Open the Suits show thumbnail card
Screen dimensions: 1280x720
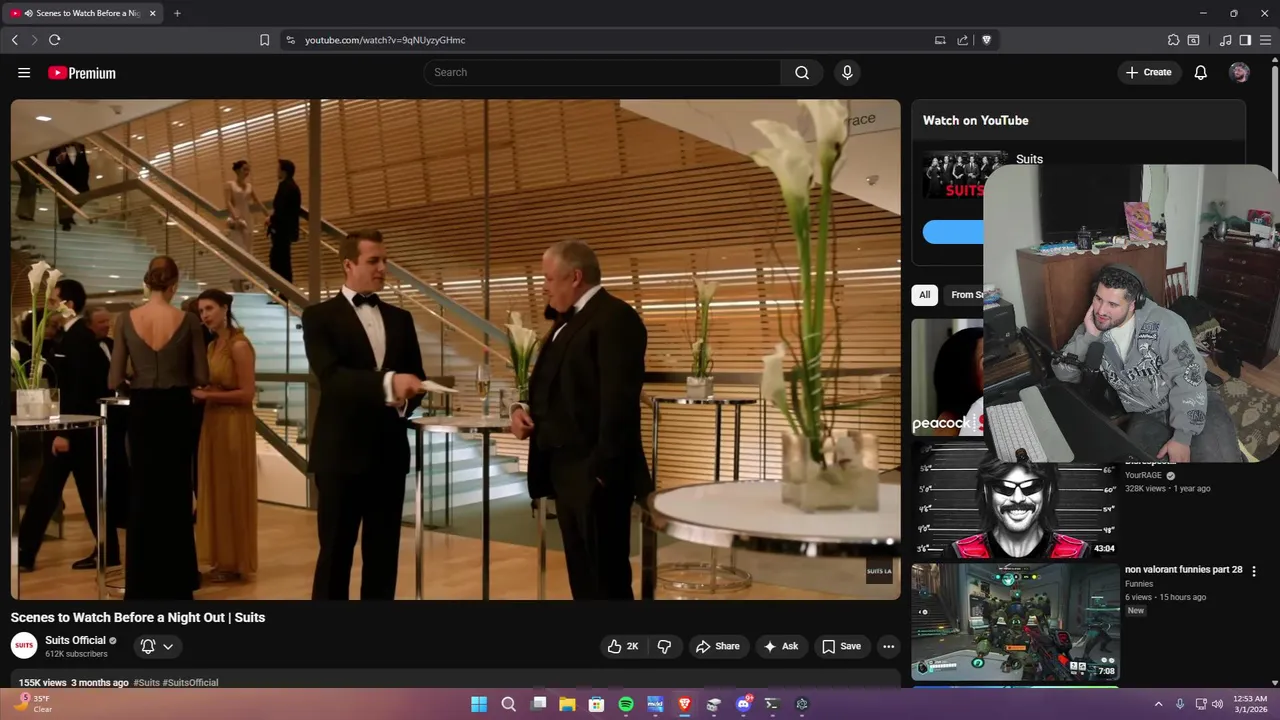pos(953,175)
